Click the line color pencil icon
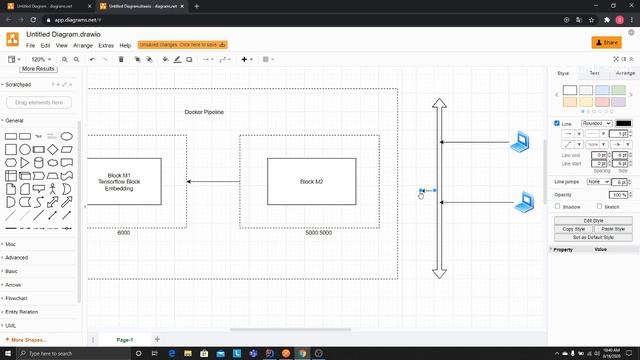640x360 pixels. (177, 60)
